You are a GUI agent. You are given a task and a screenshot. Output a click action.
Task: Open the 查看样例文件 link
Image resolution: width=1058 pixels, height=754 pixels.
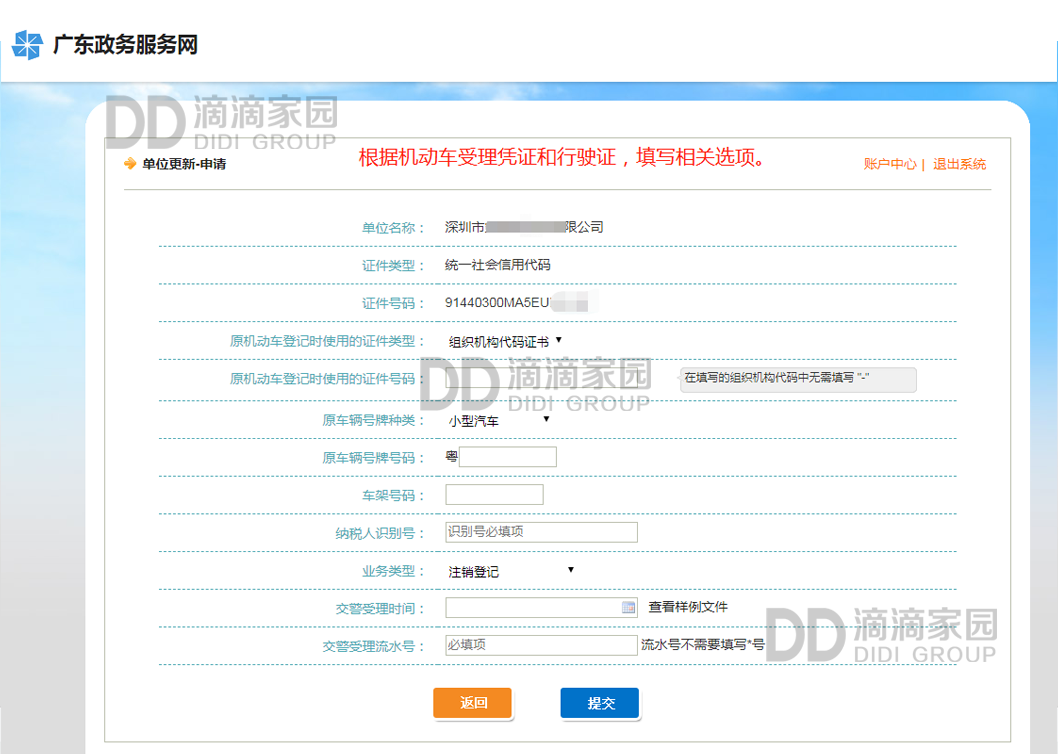click(688, 607)
